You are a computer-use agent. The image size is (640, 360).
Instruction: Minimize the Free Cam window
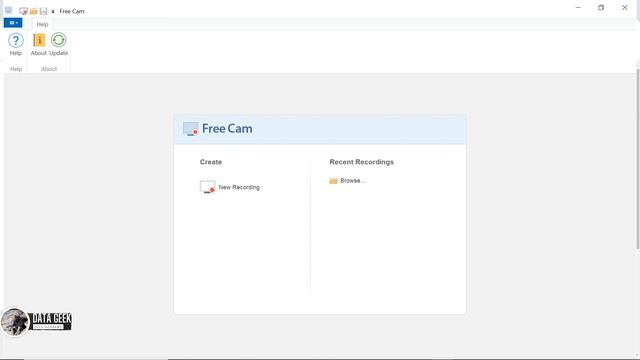point(578,8)
